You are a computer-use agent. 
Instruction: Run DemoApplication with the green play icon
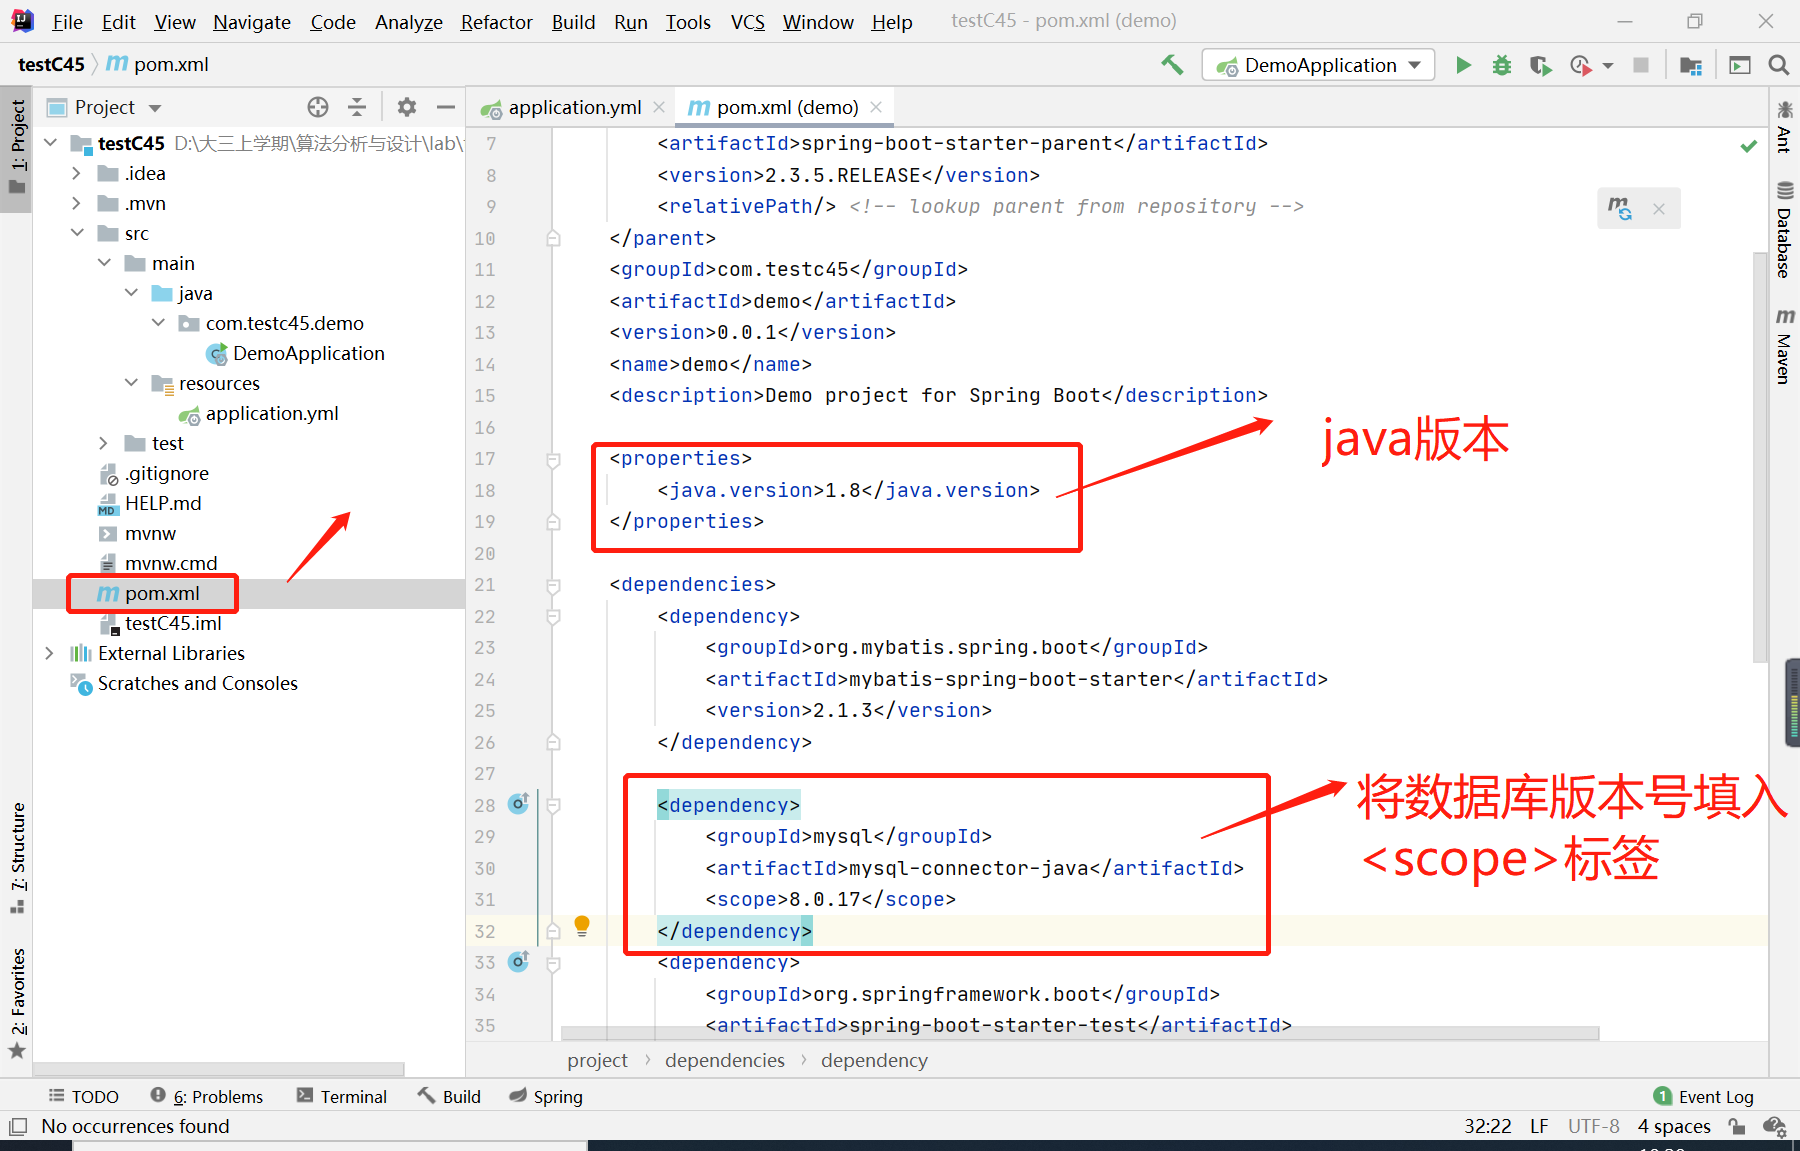click(x=1463, y=64)
